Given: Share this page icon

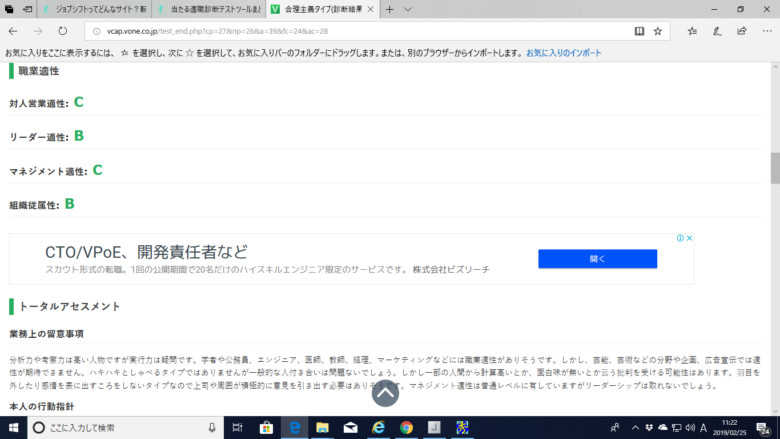Looking at the screenshot, I should (742, 31).
